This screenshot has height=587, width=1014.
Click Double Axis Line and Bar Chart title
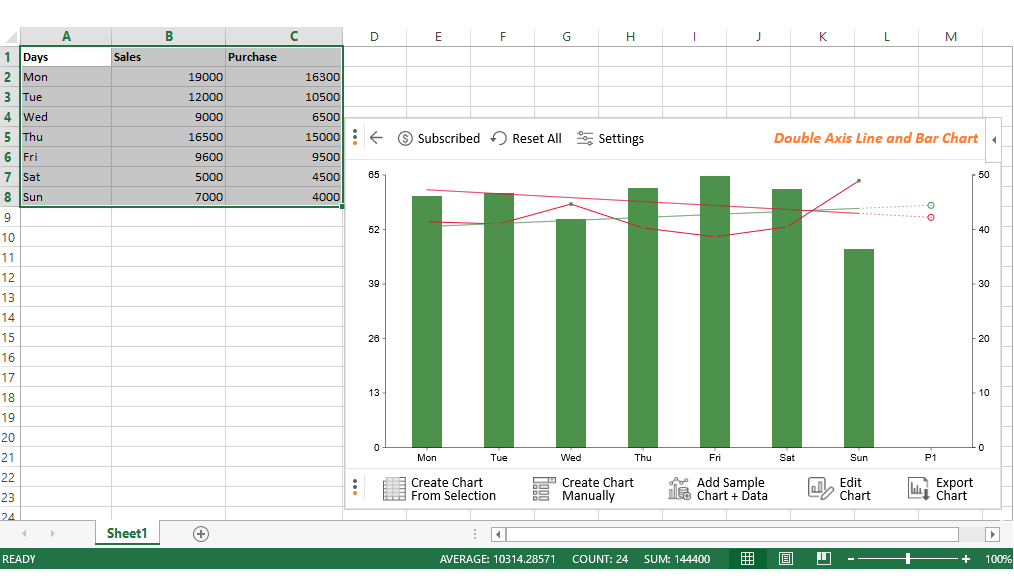tap(876, 138)
